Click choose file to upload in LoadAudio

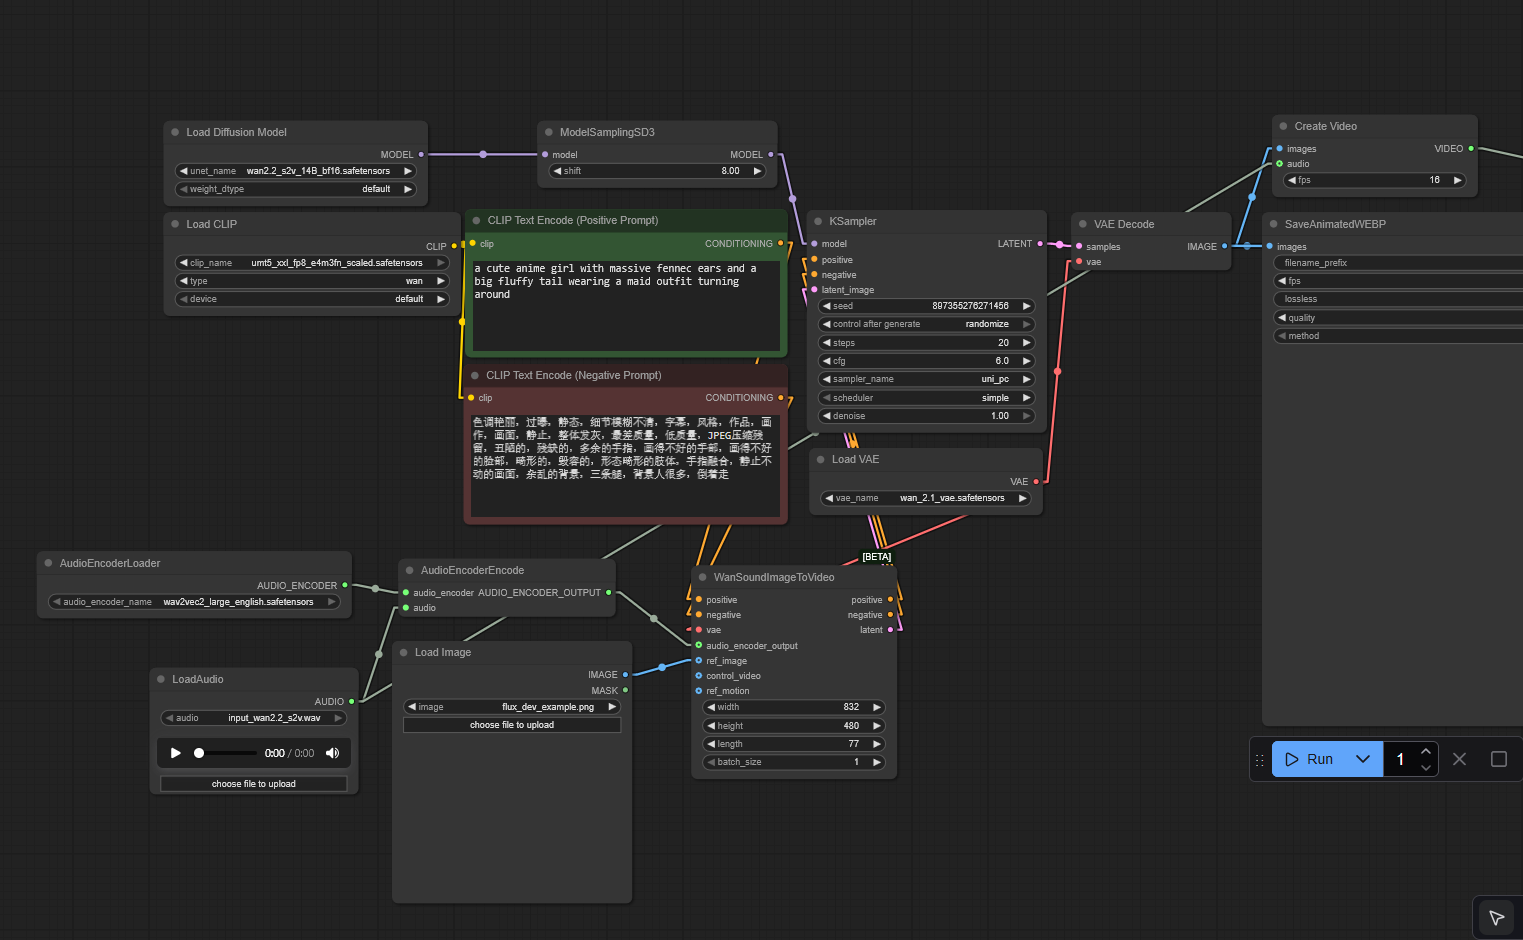pos(254,784)
